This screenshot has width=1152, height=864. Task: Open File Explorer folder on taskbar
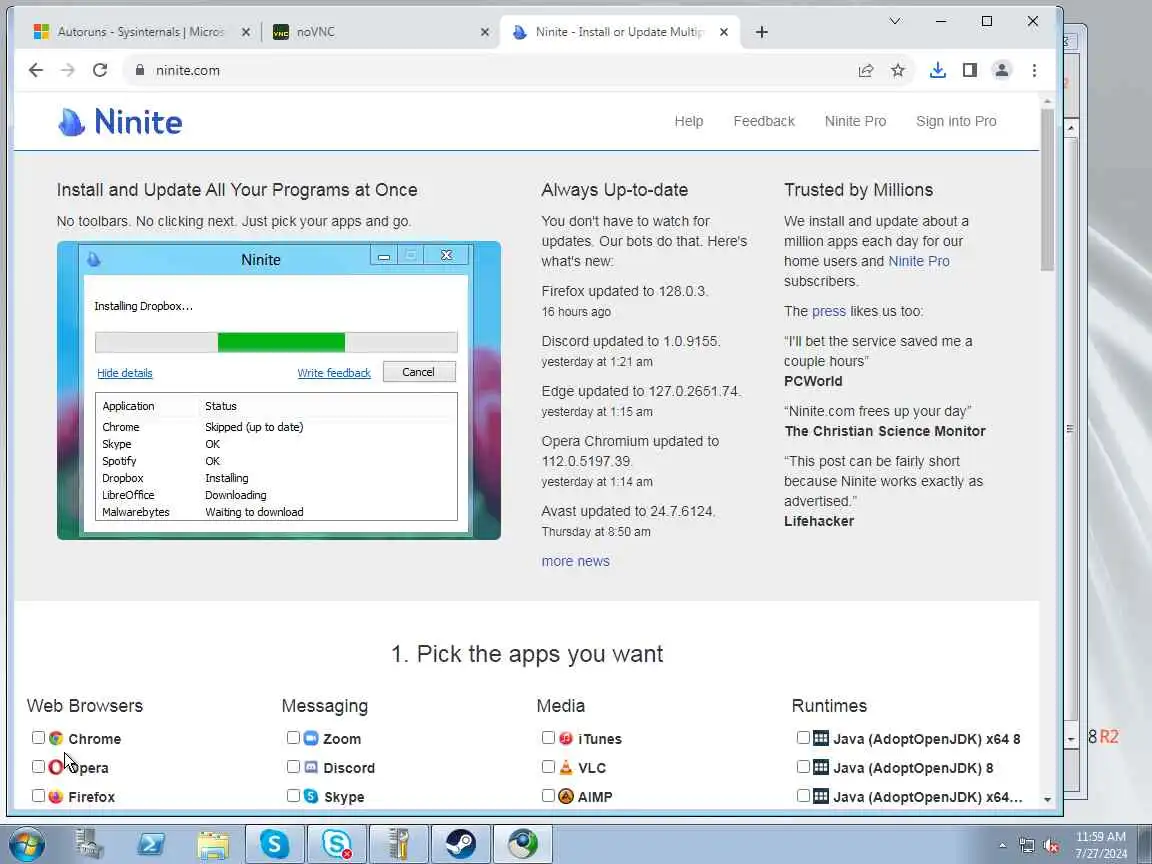[x=213, y=844]
